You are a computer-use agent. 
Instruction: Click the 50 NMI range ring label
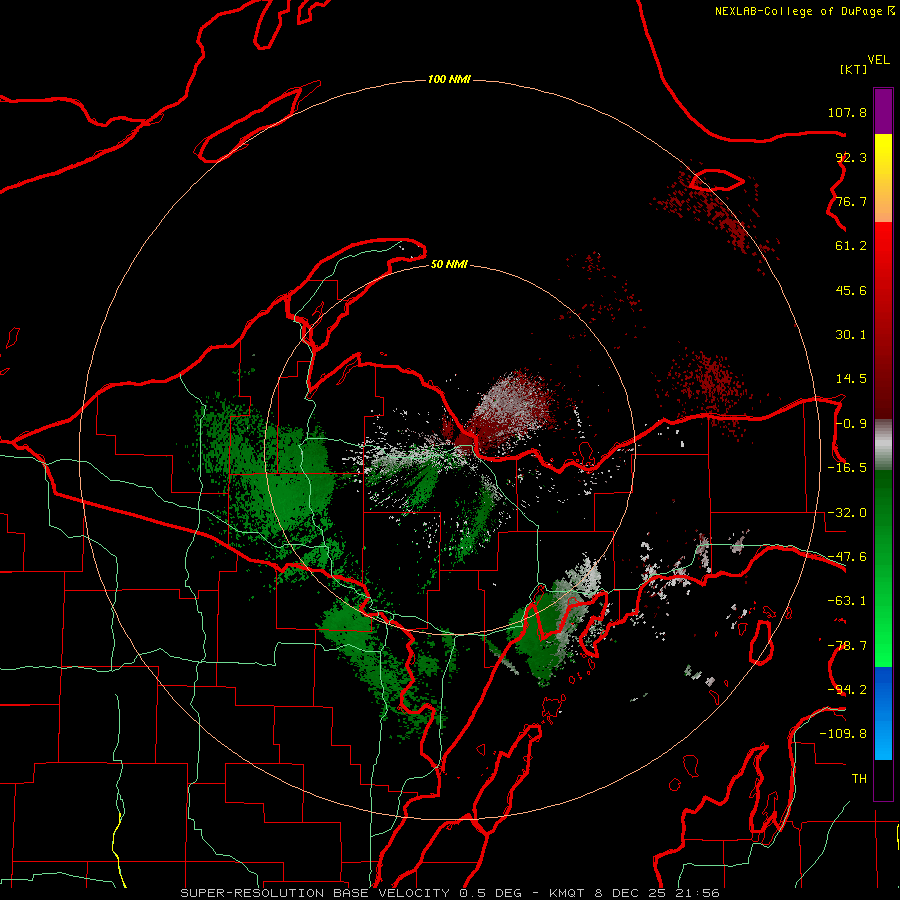point(449,265)
